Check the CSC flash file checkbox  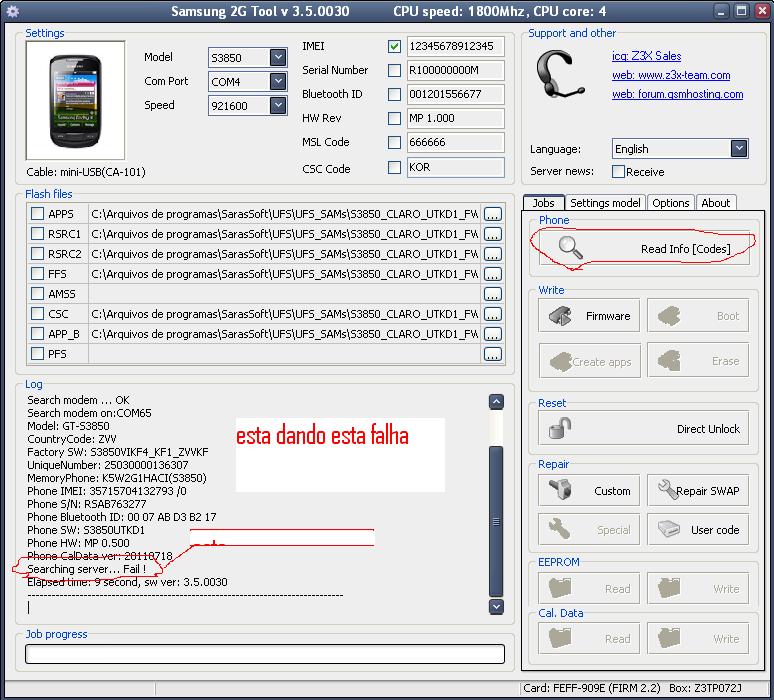click(38, 313)
